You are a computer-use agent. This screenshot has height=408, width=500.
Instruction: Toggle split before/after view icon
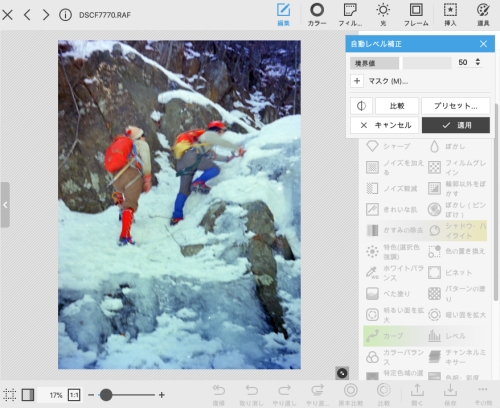point(361,106)
